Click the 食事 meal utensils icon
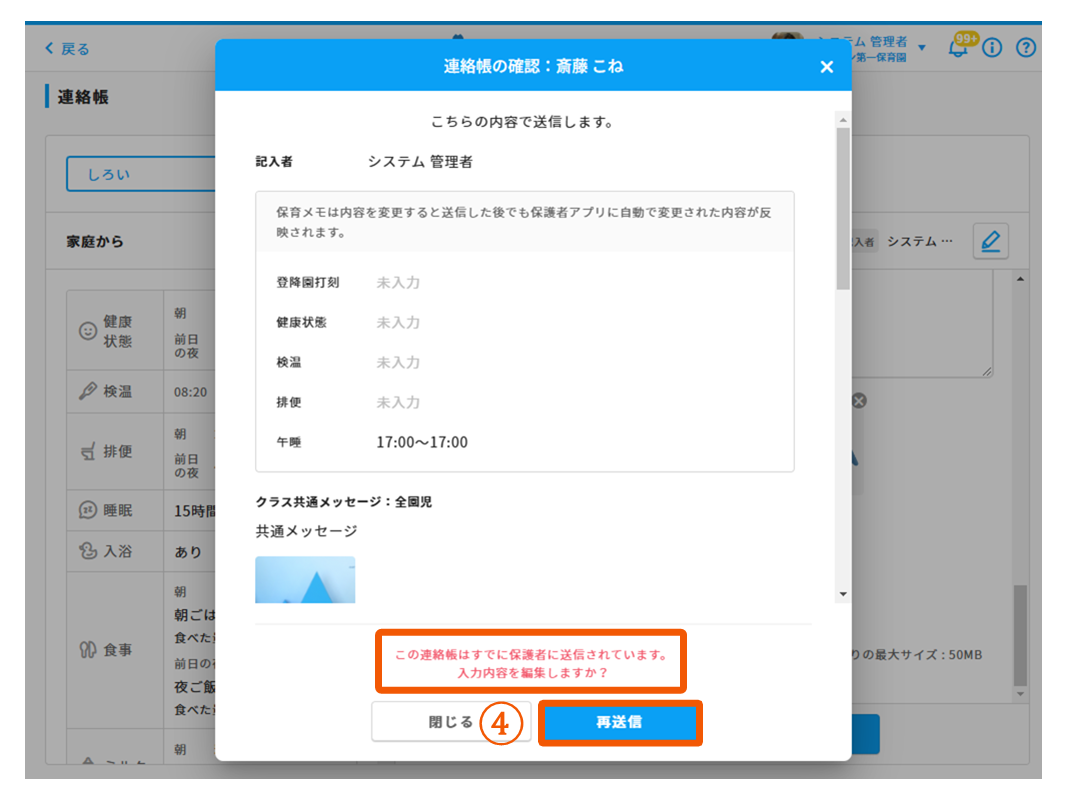This screenshot has height=800, width=1067. click(x=88, y=650)
